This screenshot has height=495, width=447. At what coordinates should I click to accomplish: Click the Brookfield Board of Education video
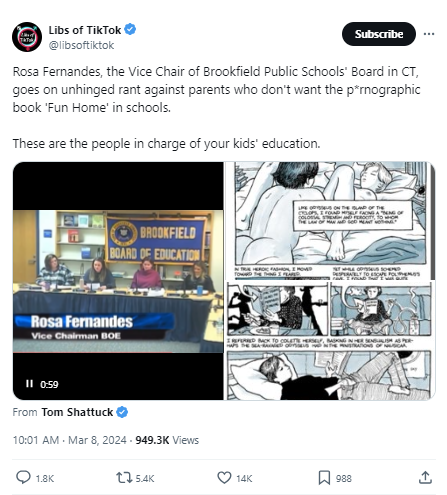118,281
